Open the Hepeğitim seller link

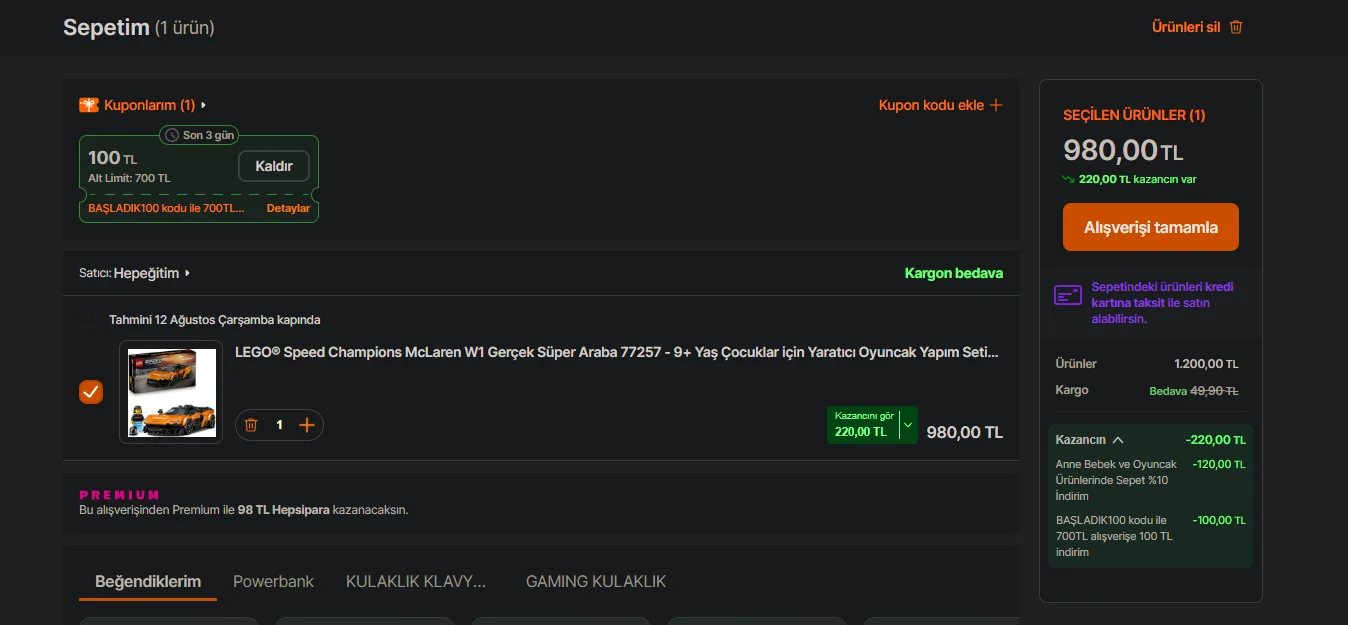click(146, 273)
